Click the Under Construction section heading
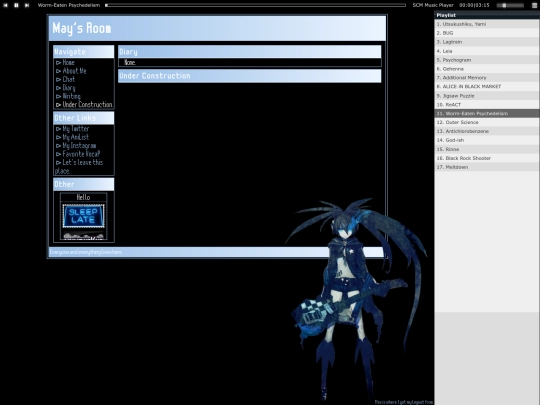 (x=250, y=76)
